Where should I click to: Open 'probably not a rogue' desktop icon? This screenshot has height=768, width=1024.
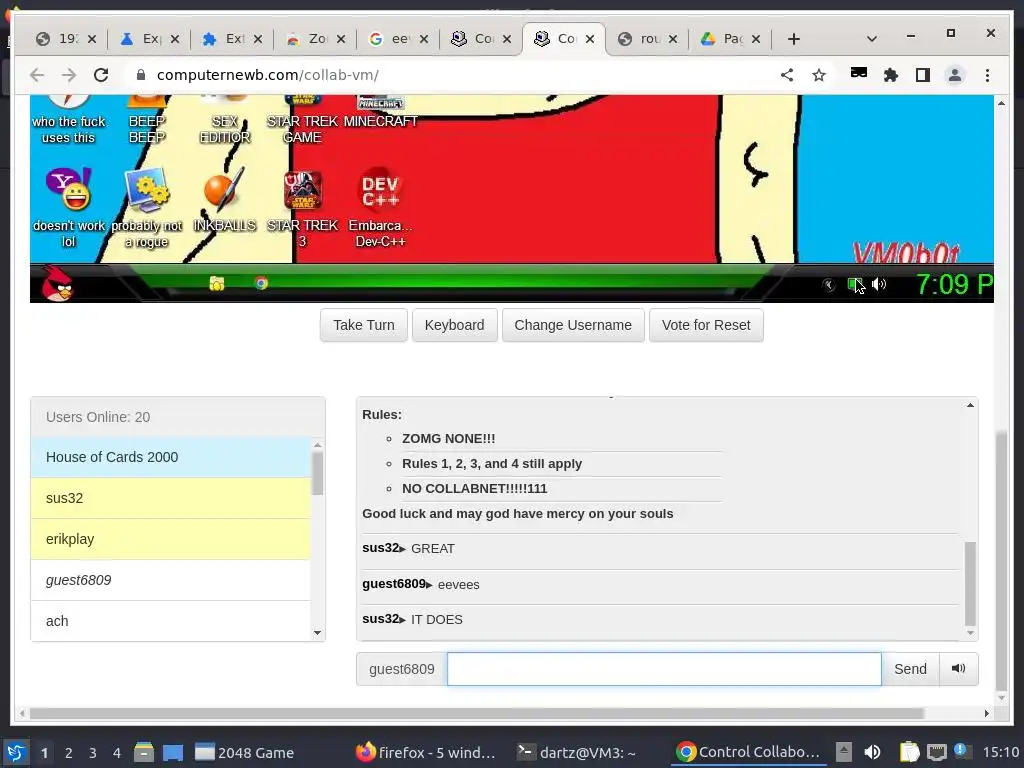(147, 189)
